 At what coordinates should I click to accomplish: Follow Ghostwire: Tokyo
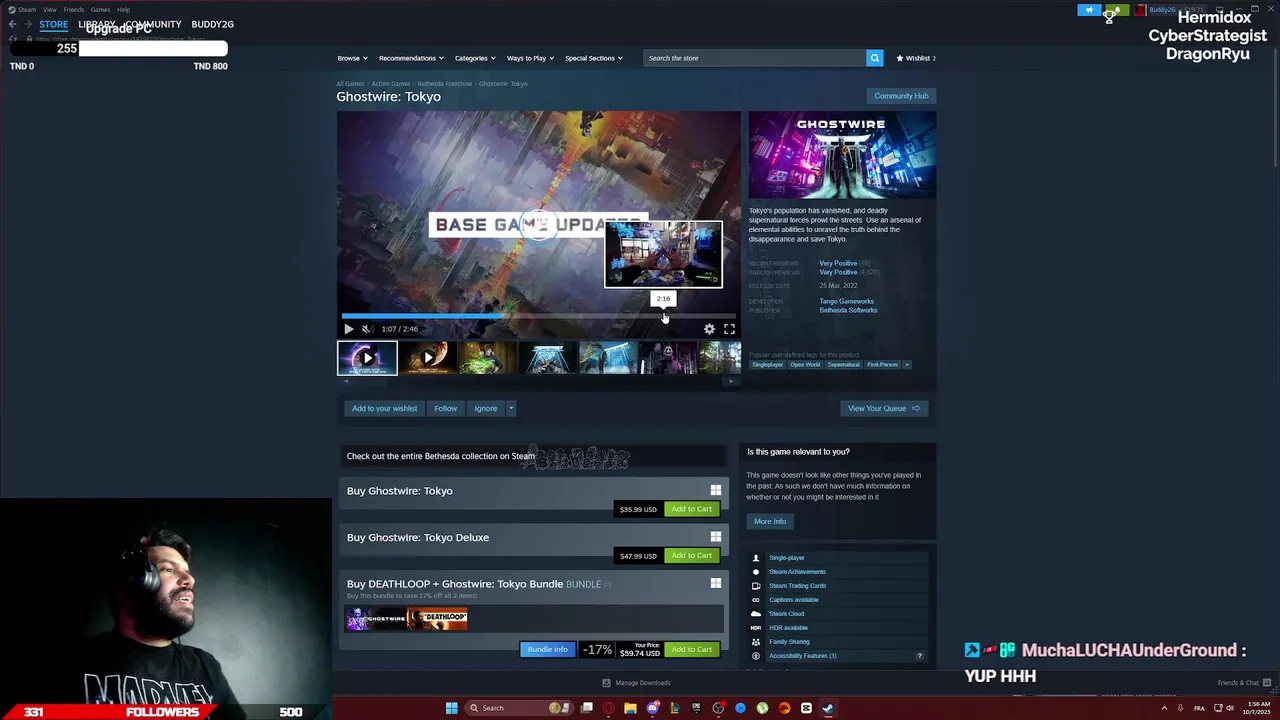pyautogui.click(x=445, y=408)
